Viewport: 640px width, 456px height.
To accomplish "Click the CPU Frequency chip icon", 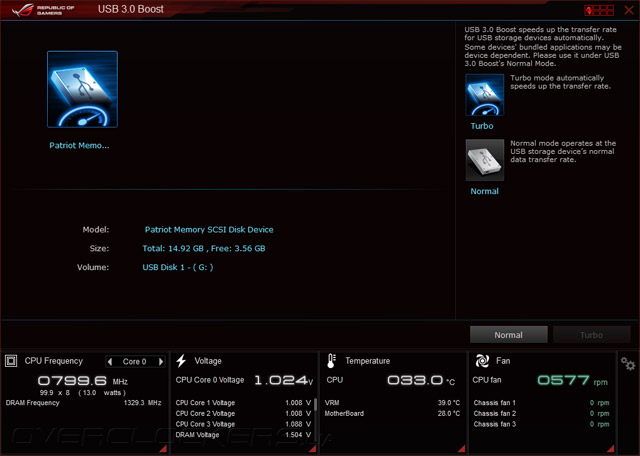I will pos(11,361).
